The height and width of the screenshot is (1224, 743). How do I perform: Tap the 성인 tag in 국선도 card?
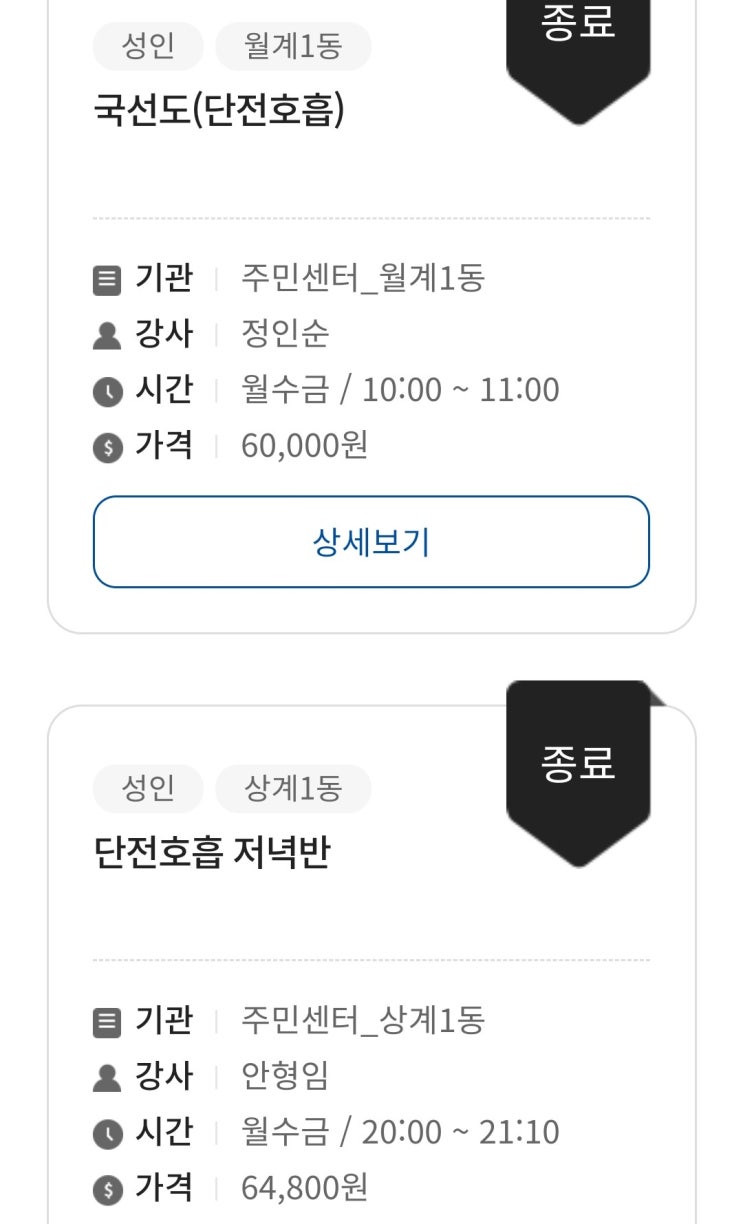148,47
